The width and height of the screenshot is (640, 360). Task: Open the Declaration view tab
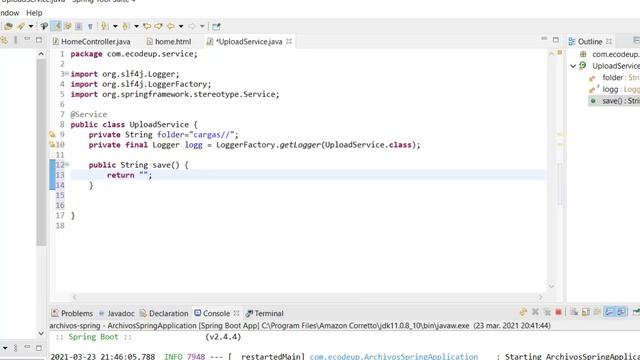click(x=164, y=313)
